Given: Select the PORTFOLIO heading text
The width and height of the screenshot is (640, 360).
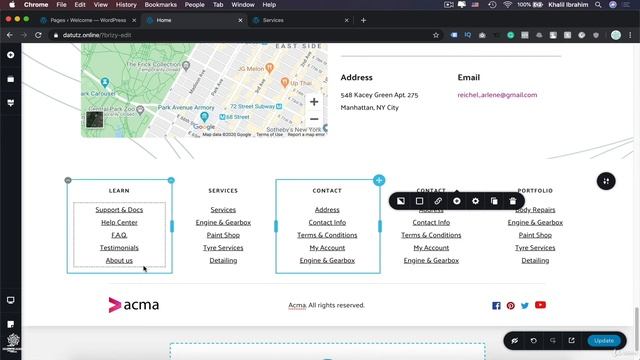Looking at the screenshot, I should tap(535, 191).
